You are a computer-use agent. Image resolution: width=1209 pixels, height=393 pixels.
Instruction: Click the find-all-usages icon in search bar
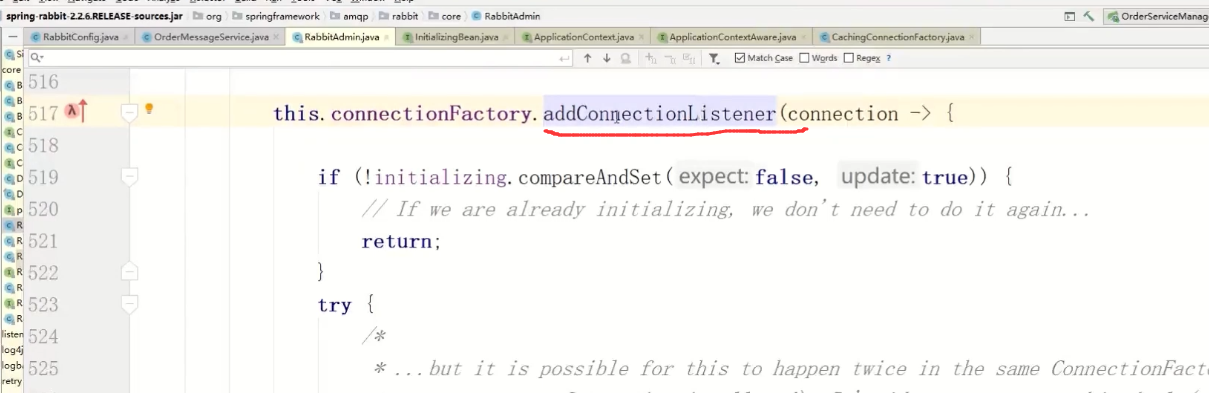[625, 58]
